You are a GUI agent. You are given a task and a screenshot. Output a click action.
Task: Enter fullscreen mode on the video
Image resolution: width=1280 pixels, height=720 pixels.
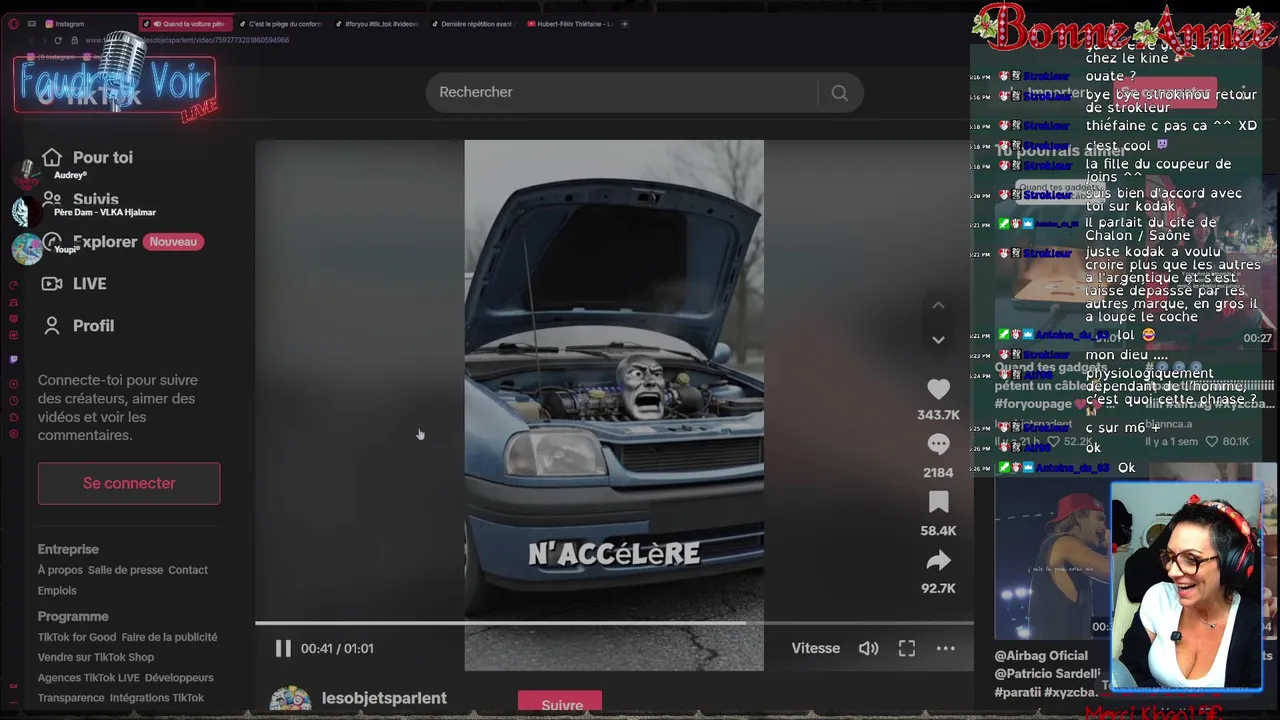[x=907, y=648]
